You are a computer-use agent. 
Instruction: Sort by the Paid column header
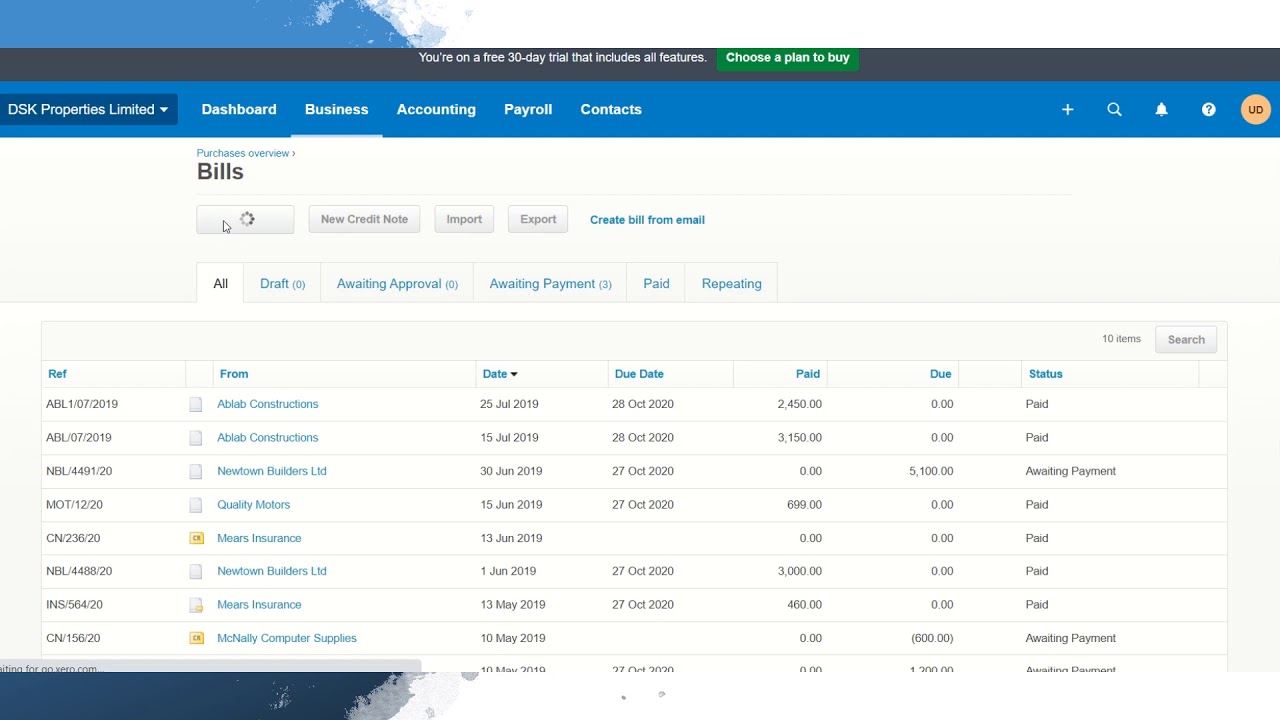pos(808,374)
